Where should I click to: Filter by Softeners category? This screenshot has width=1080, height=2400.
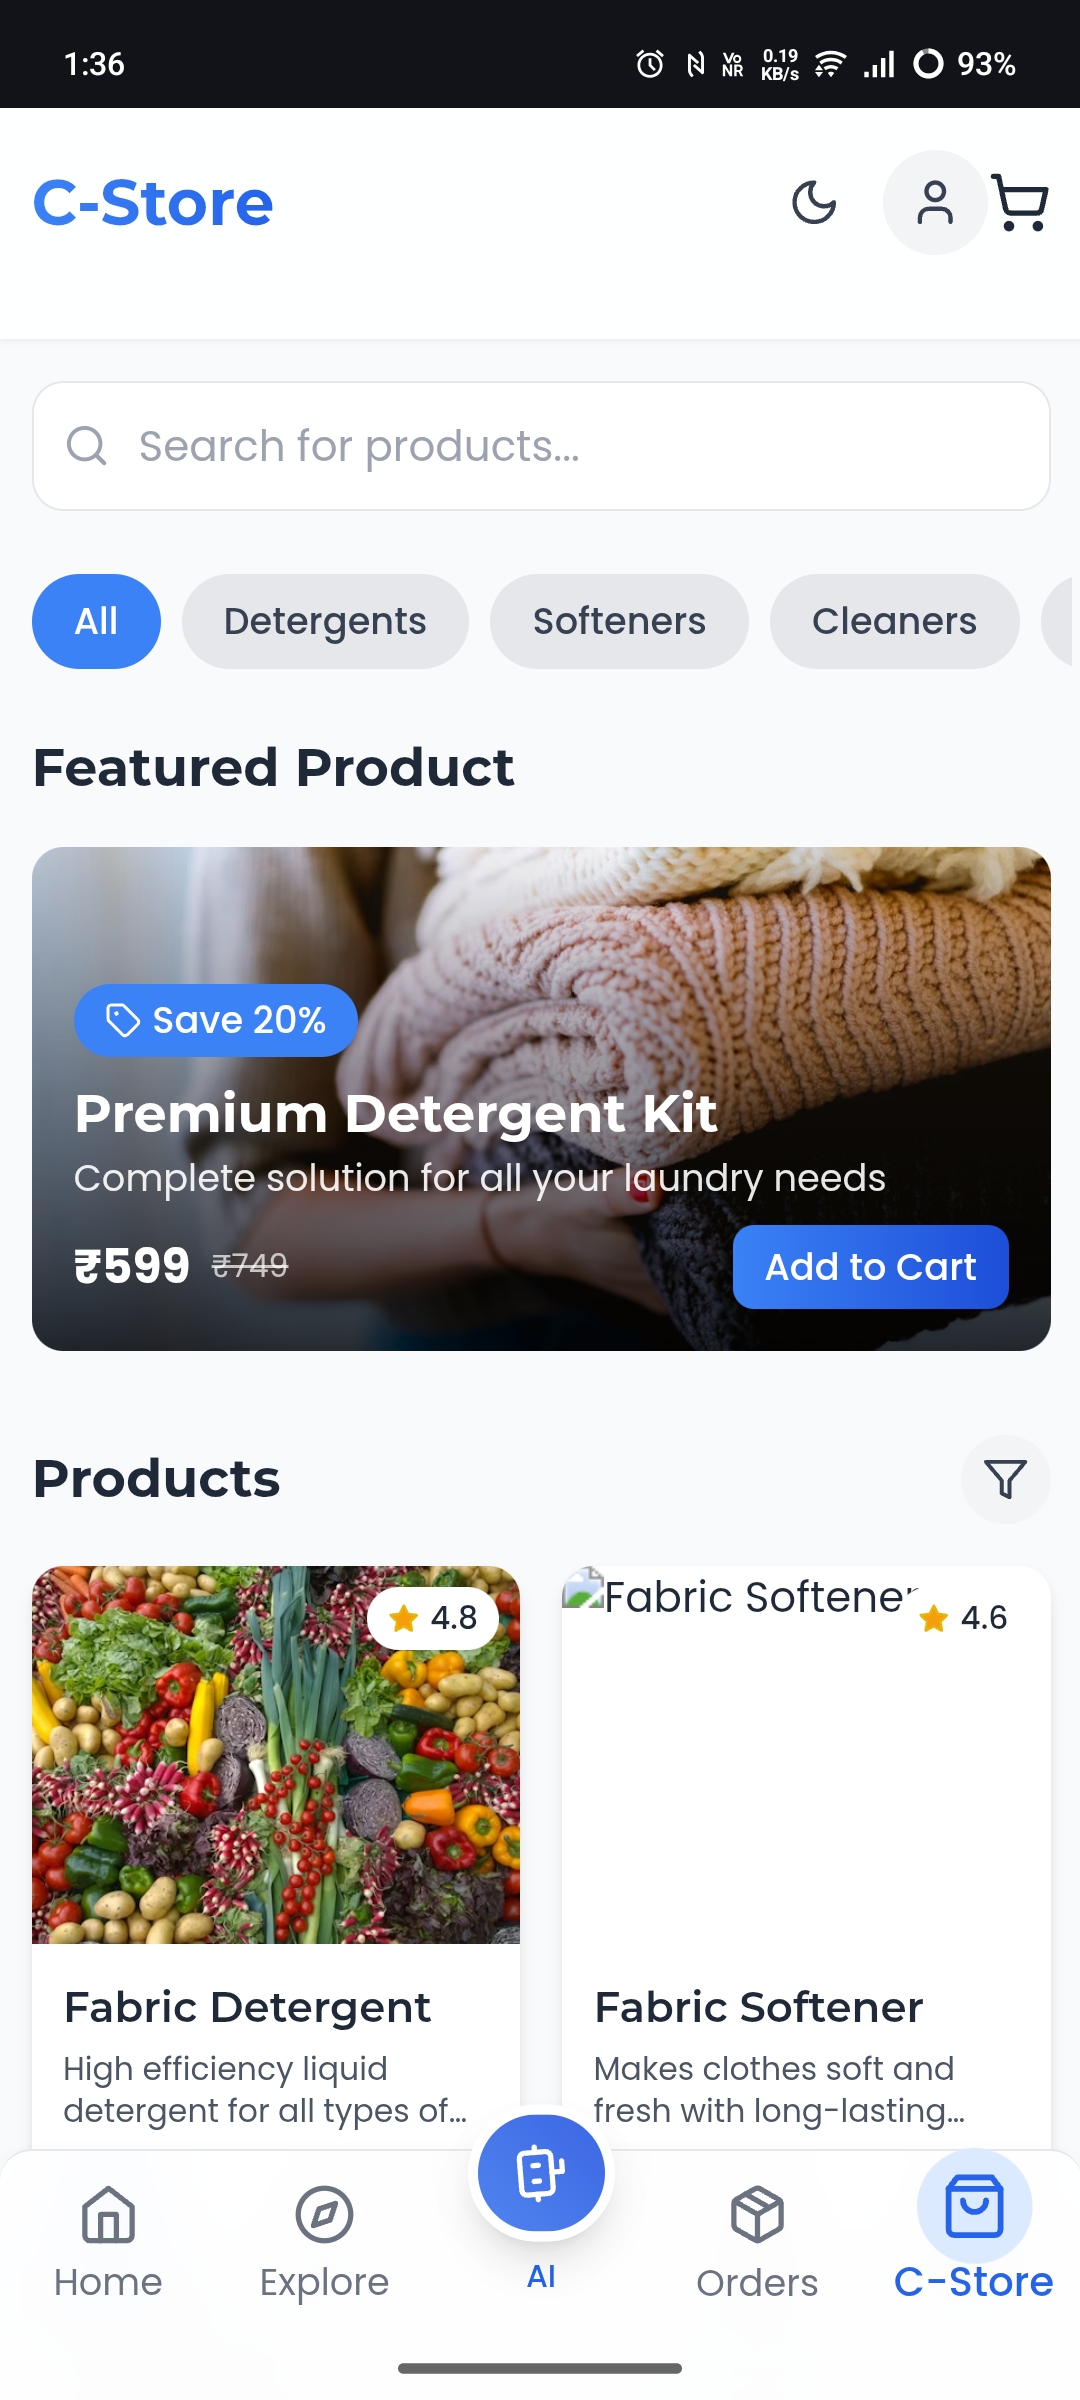619,621
